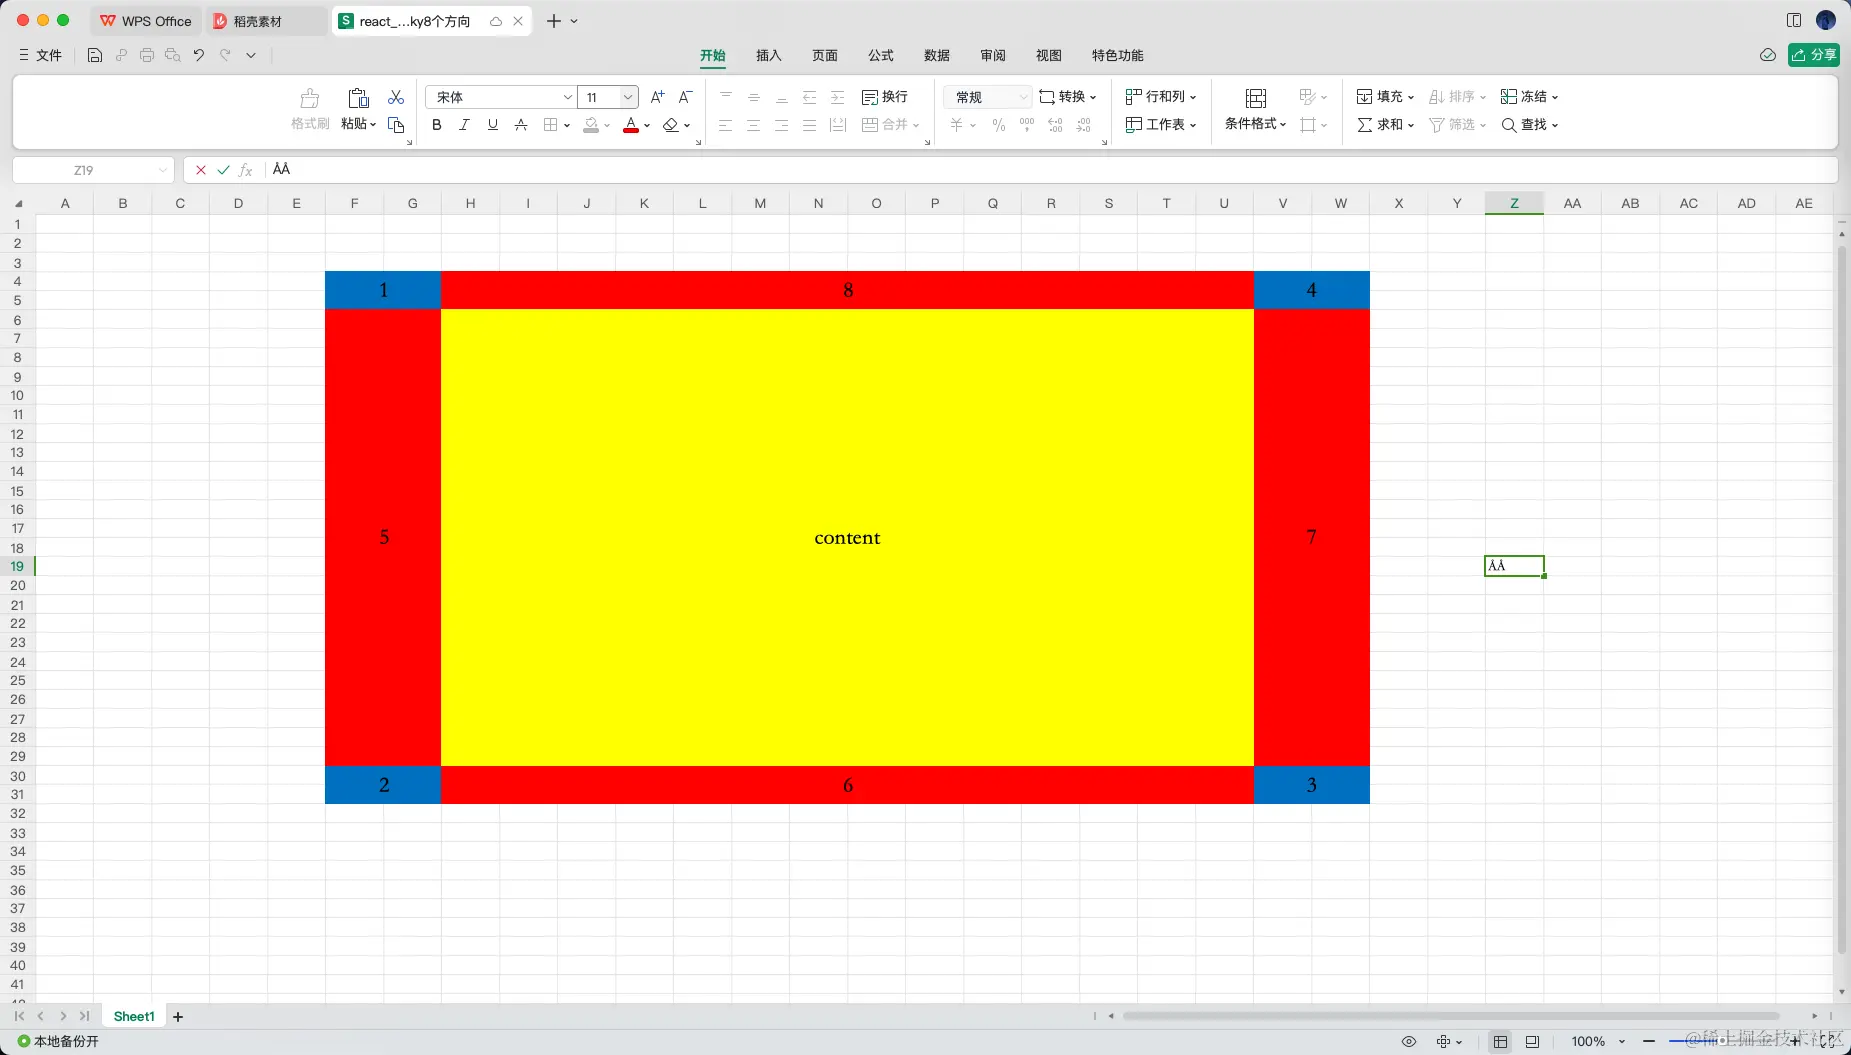1851x1055 pixels.
Task: Cancel formula entry with red X
Action: click(x=201, y=170)
